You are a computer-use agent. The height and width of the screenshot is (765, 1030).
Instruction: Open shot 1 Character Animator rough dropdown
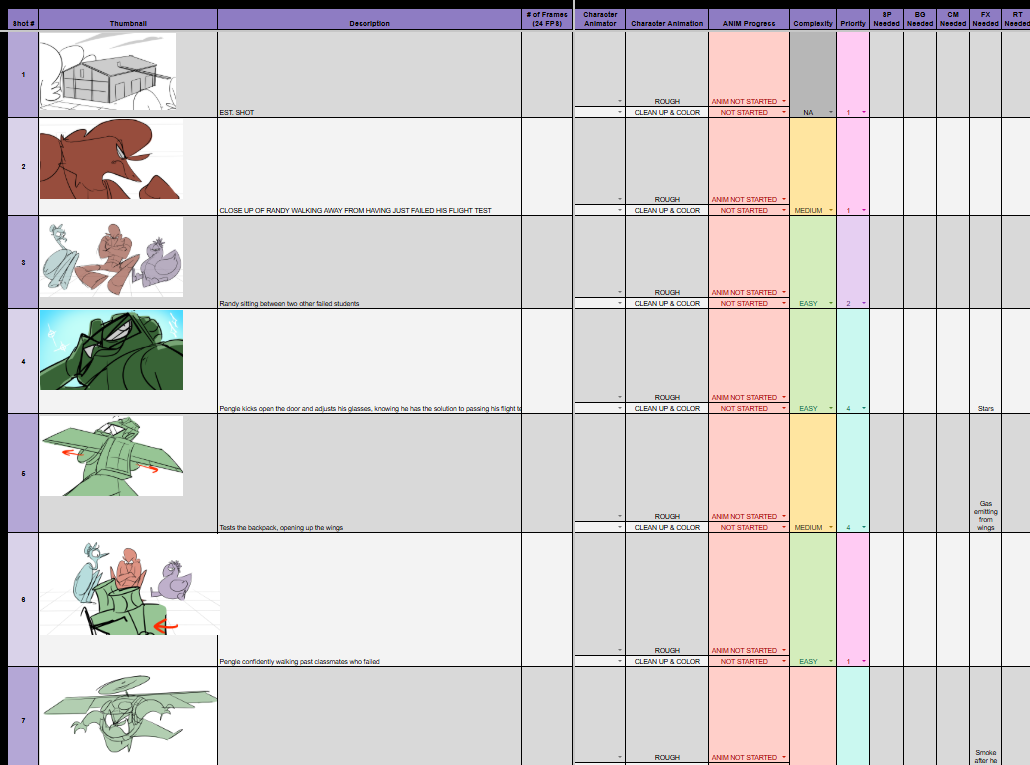(x=619, y=101)
